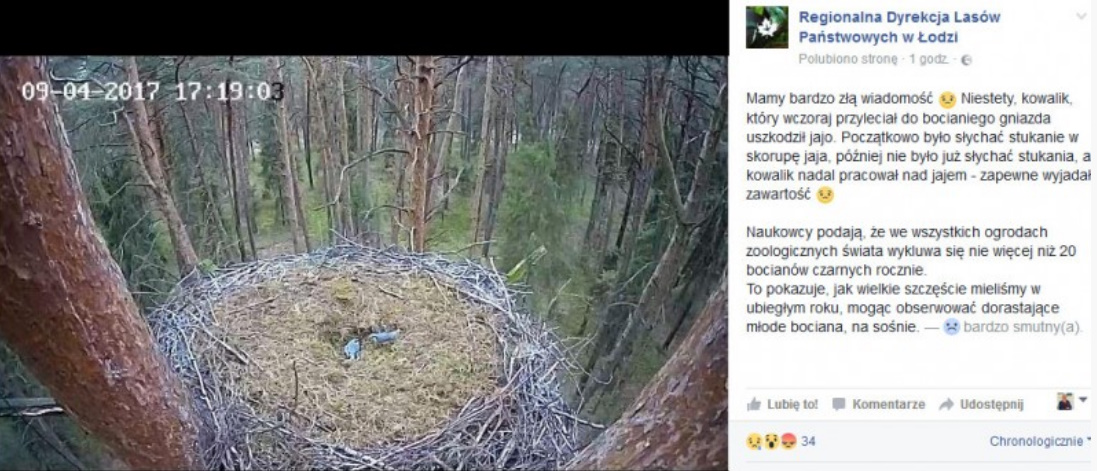
Task: Click the Komentarze text label
Action: [x=889, y=405]
